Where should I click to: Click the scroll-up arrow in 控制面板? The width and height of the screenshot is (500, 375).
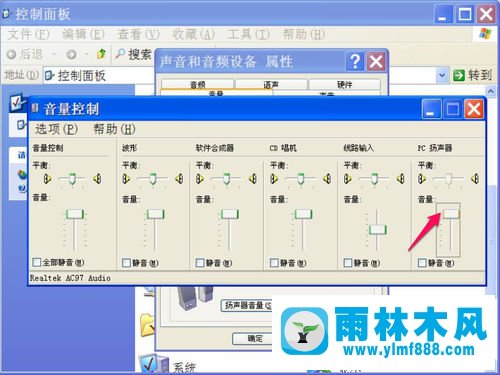(x=491, y=91)
